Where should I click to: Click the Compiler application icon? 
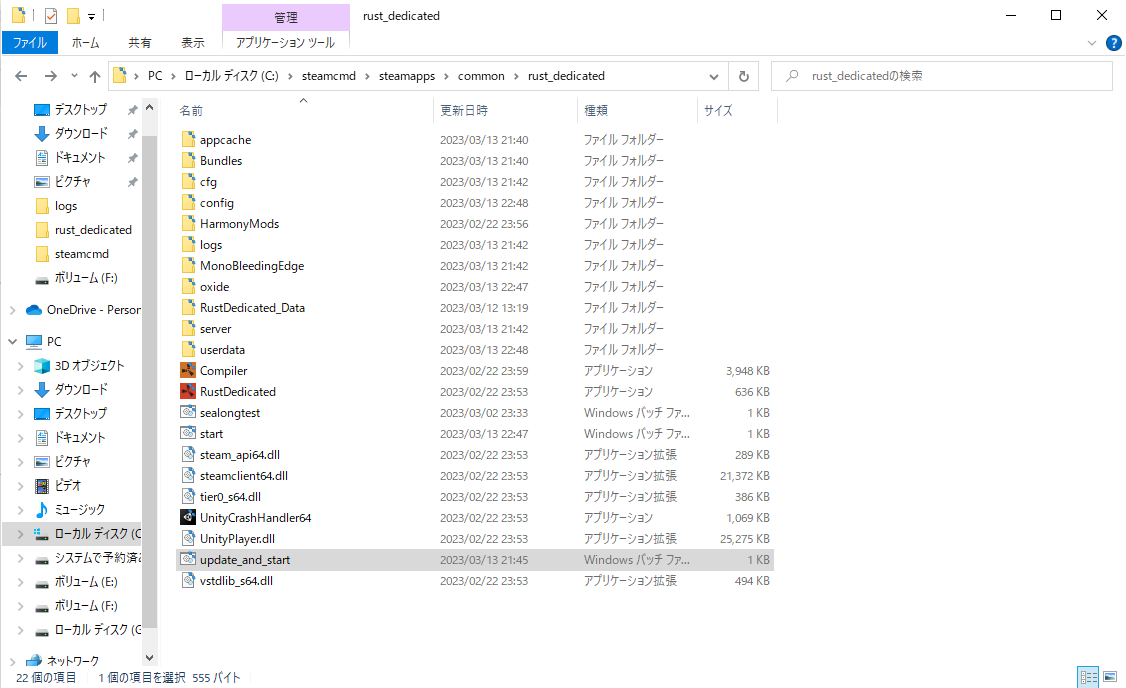coord(188,371)
